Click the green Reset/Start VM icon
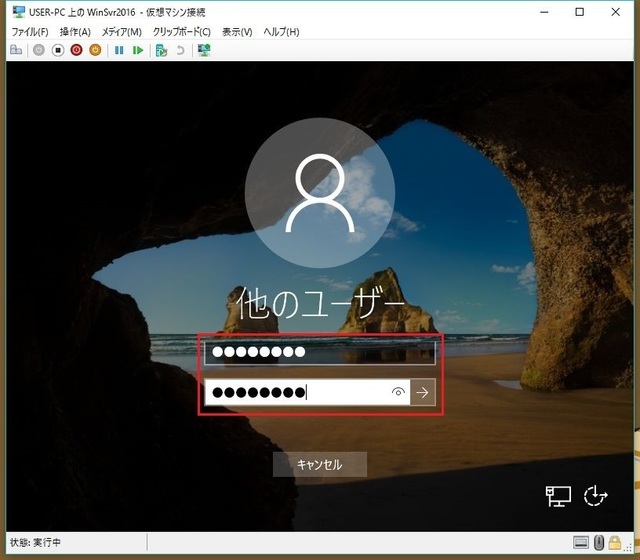This screenshot has width=640, height=560. point(138,49)
